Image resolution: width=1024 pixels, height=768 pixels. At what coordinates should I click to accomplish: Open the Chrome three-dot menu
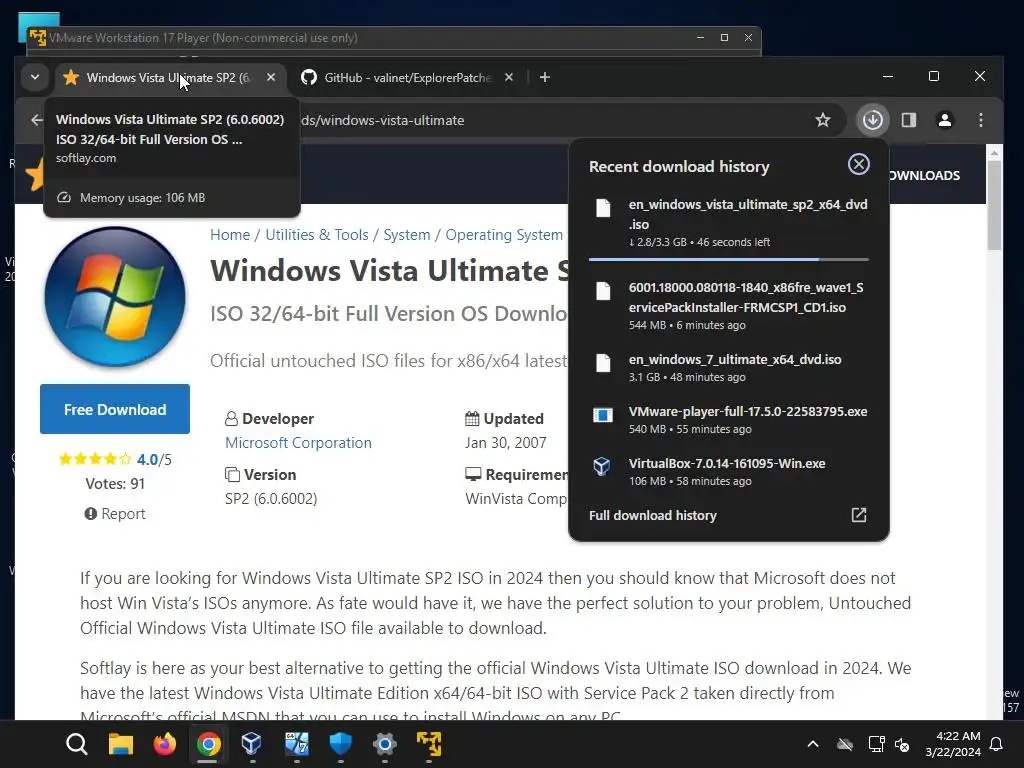click(x=980, y=120)
